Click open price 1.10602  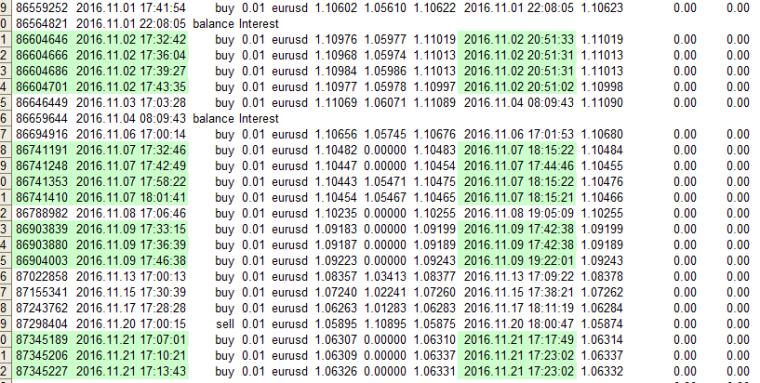point(336,8)
